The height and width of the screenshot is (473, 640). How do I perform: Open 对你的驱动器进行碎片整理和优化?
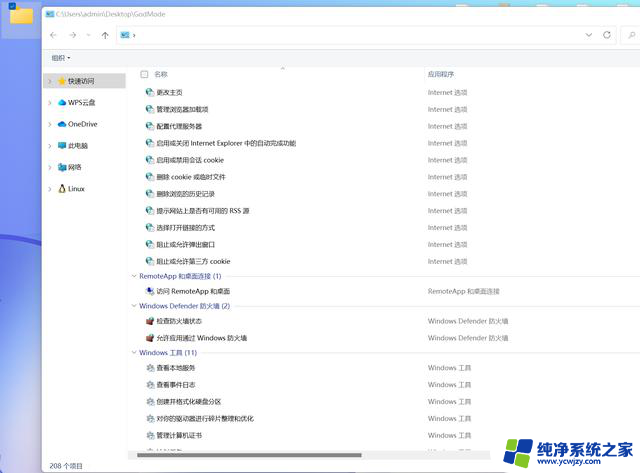(x=205, y=418)
